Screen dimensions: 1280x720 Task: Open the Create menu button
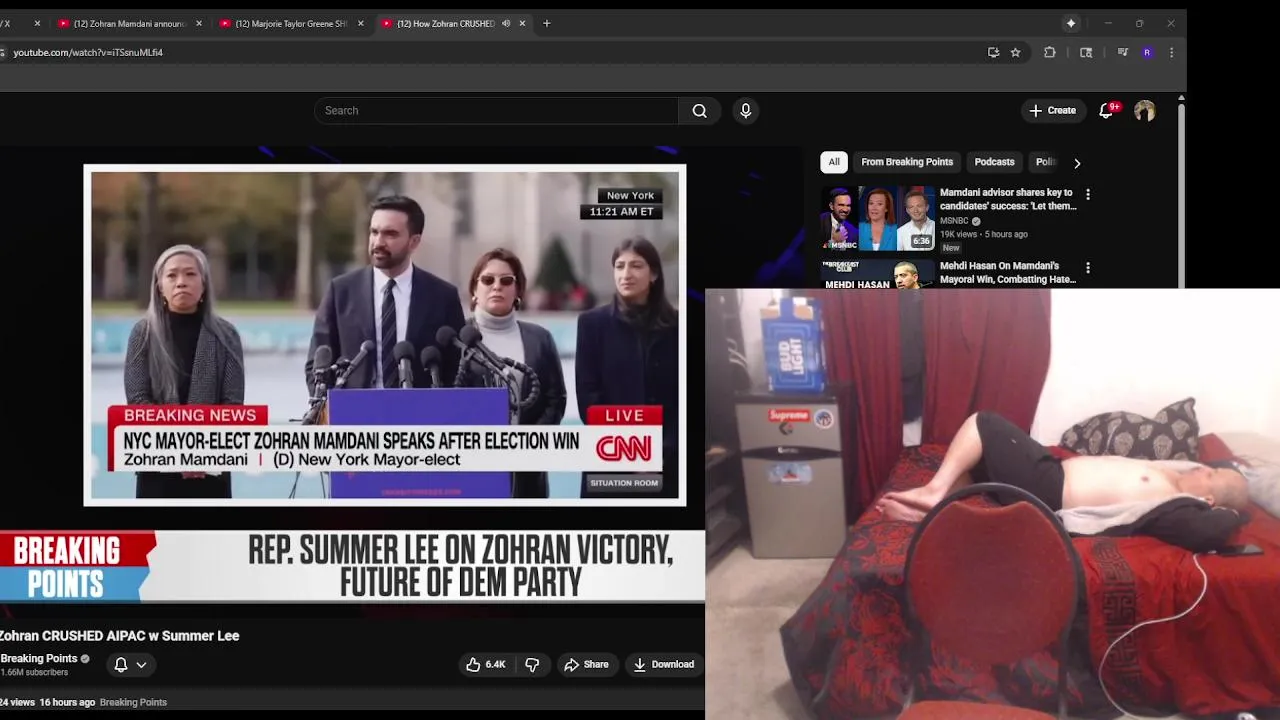point(1053,111)
